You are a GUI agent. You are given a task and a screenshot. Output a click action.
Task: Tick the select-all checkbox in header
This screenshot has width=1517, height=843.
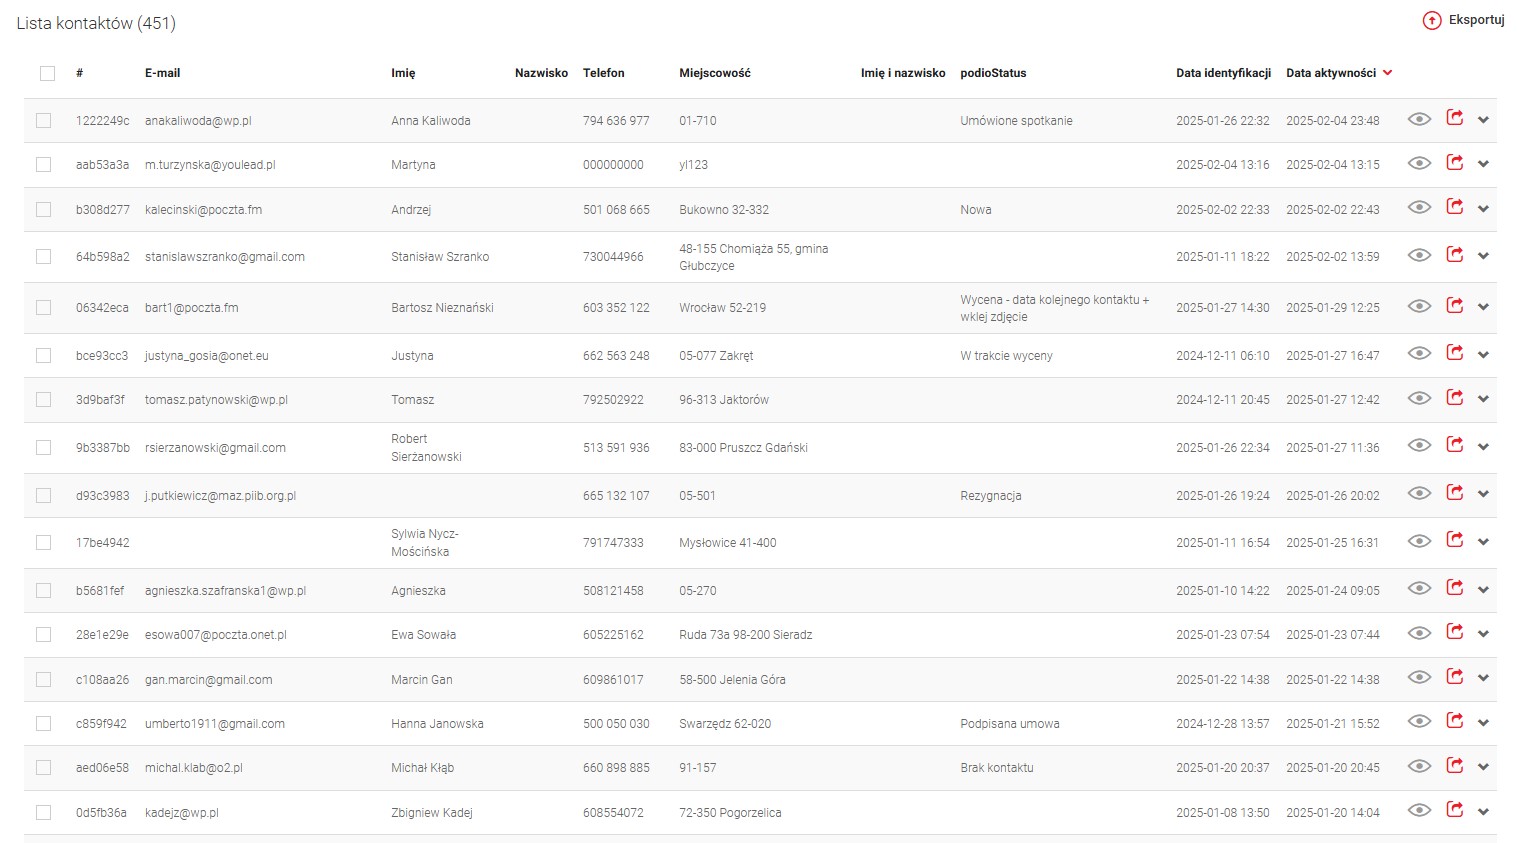(48, 73)
